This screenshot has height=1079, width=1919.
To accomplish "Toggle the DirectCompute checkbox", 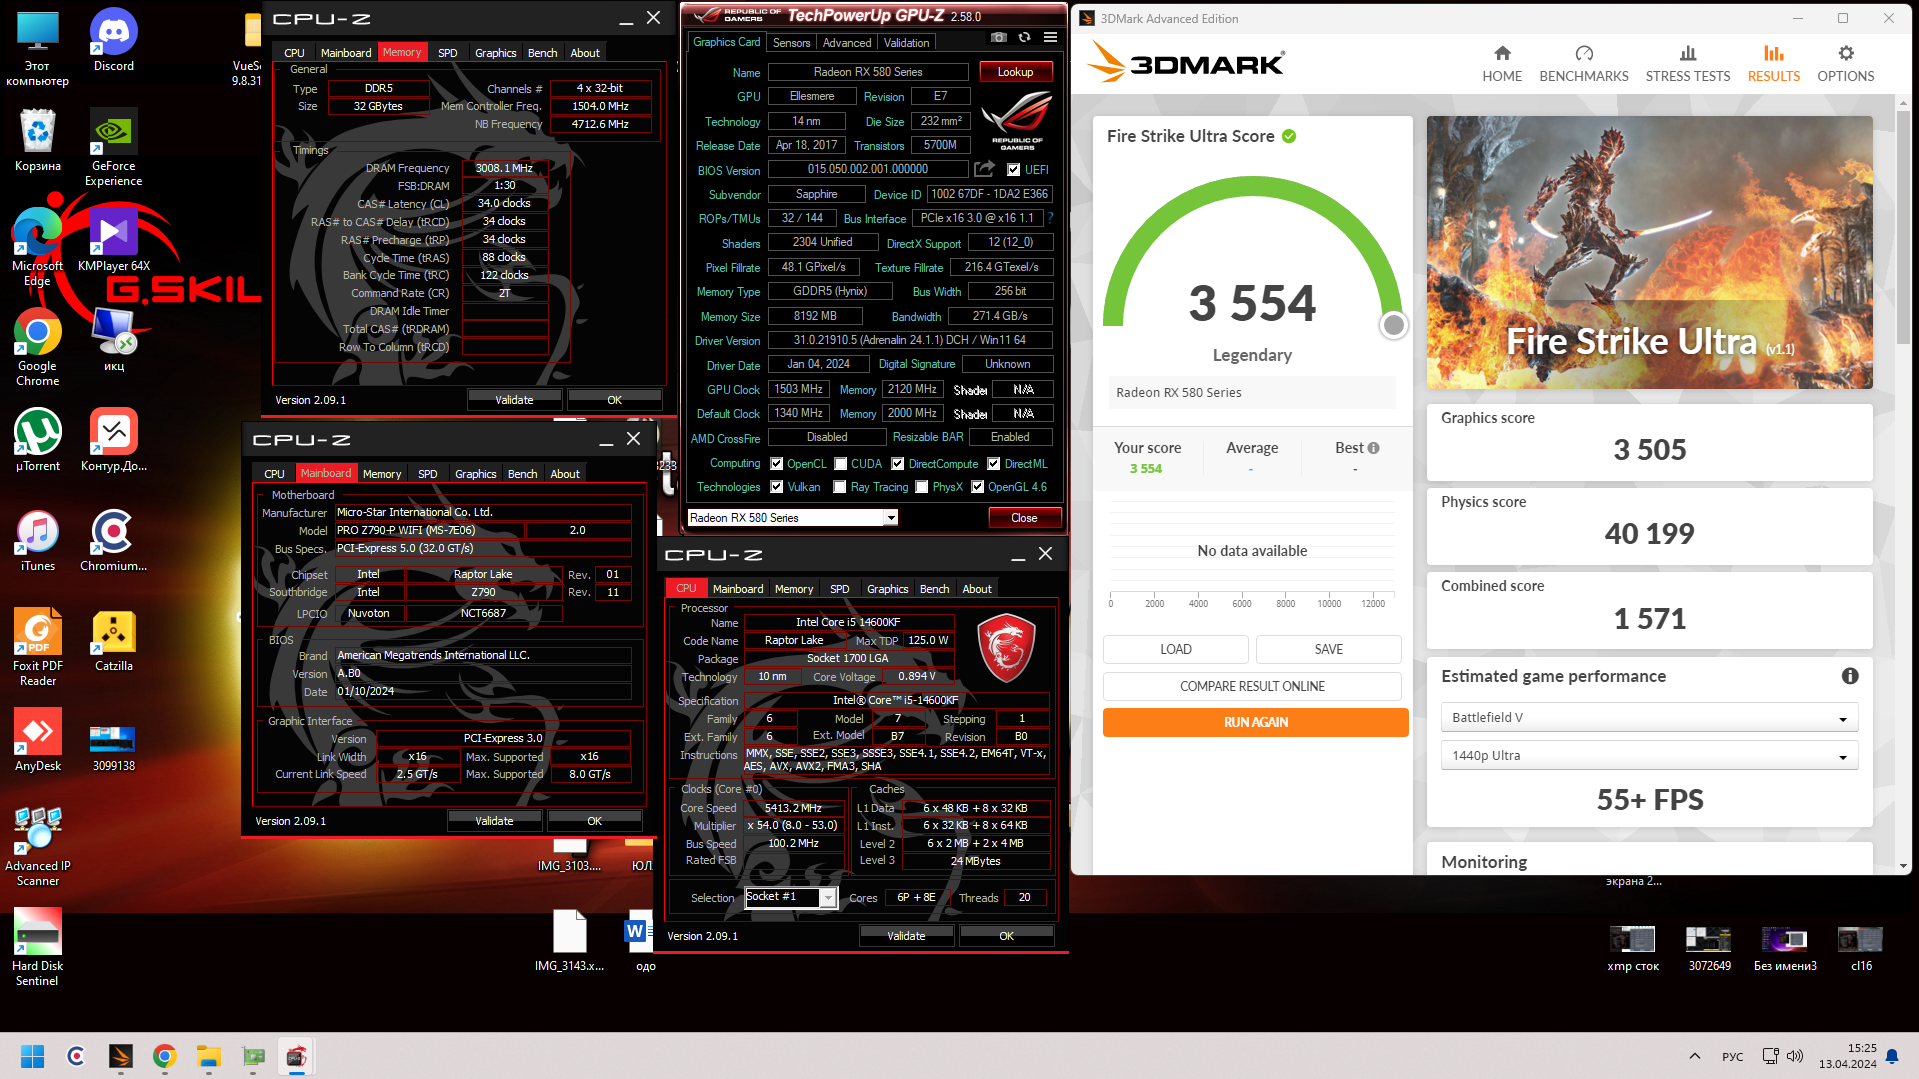I will coord(898,464).
